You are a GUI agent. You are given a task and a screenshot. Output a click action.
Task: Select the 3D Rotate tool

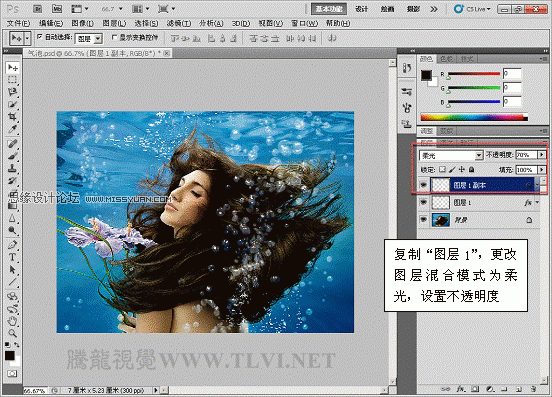click(13, 296)
